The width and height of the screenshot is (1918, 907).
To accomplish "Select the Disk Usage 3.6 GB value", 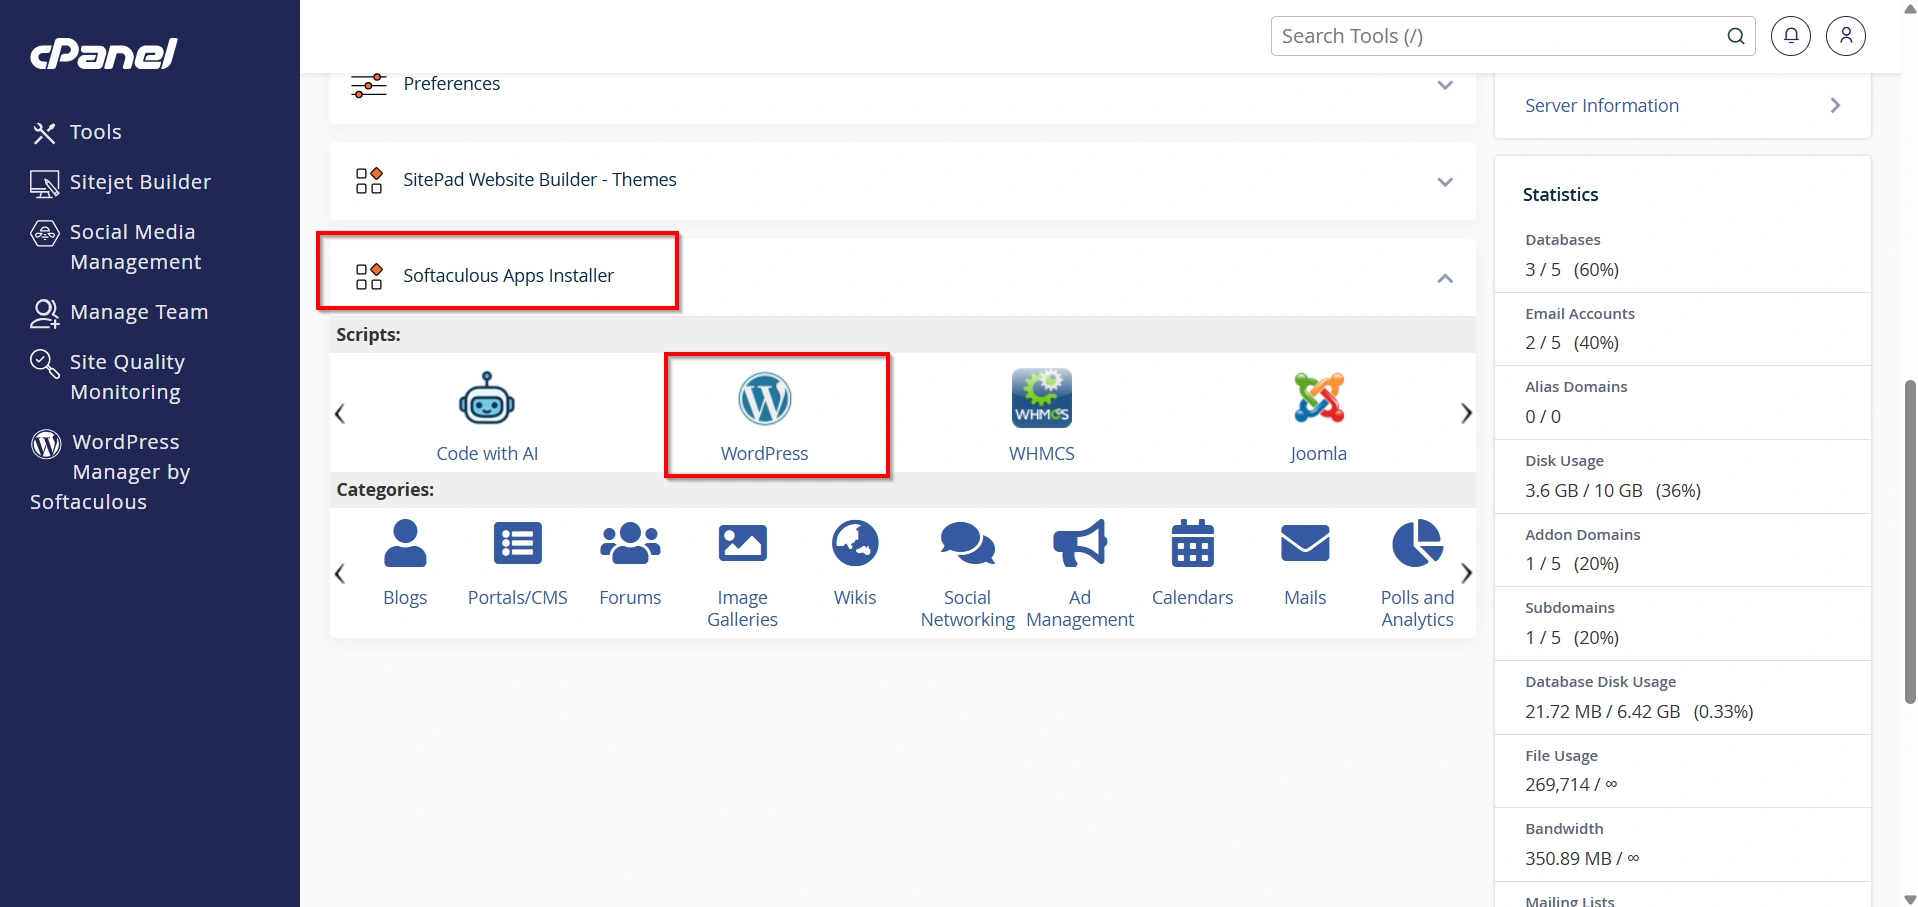I will (x=1613, y=491).
